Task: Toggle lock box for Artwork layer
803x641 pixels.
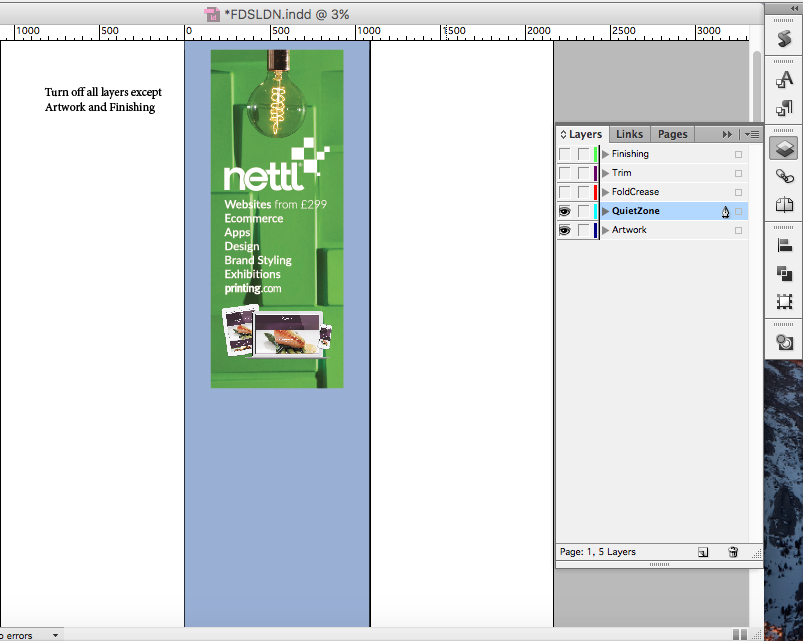Action: click(x=583, y=230)
